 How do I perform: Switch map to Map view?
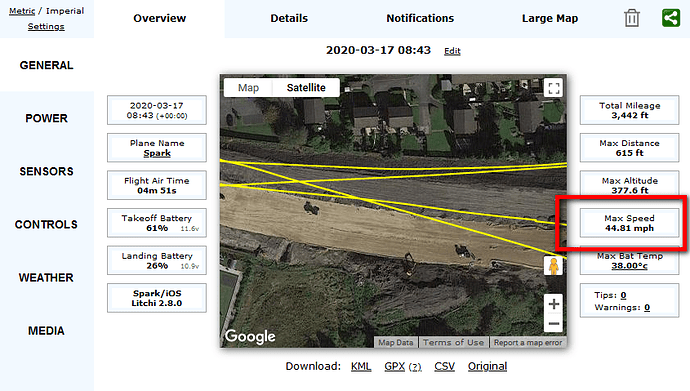point(248,88)
